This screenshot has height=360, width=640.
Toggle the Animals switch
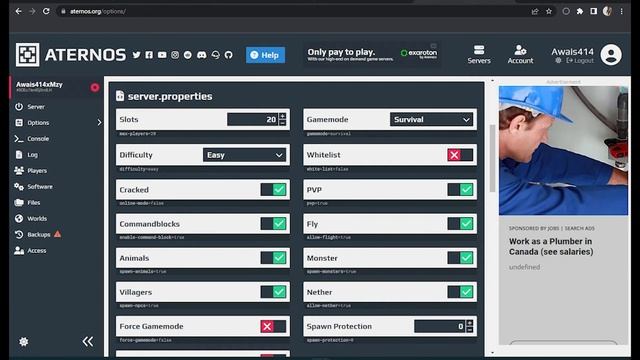pos(273,258)
